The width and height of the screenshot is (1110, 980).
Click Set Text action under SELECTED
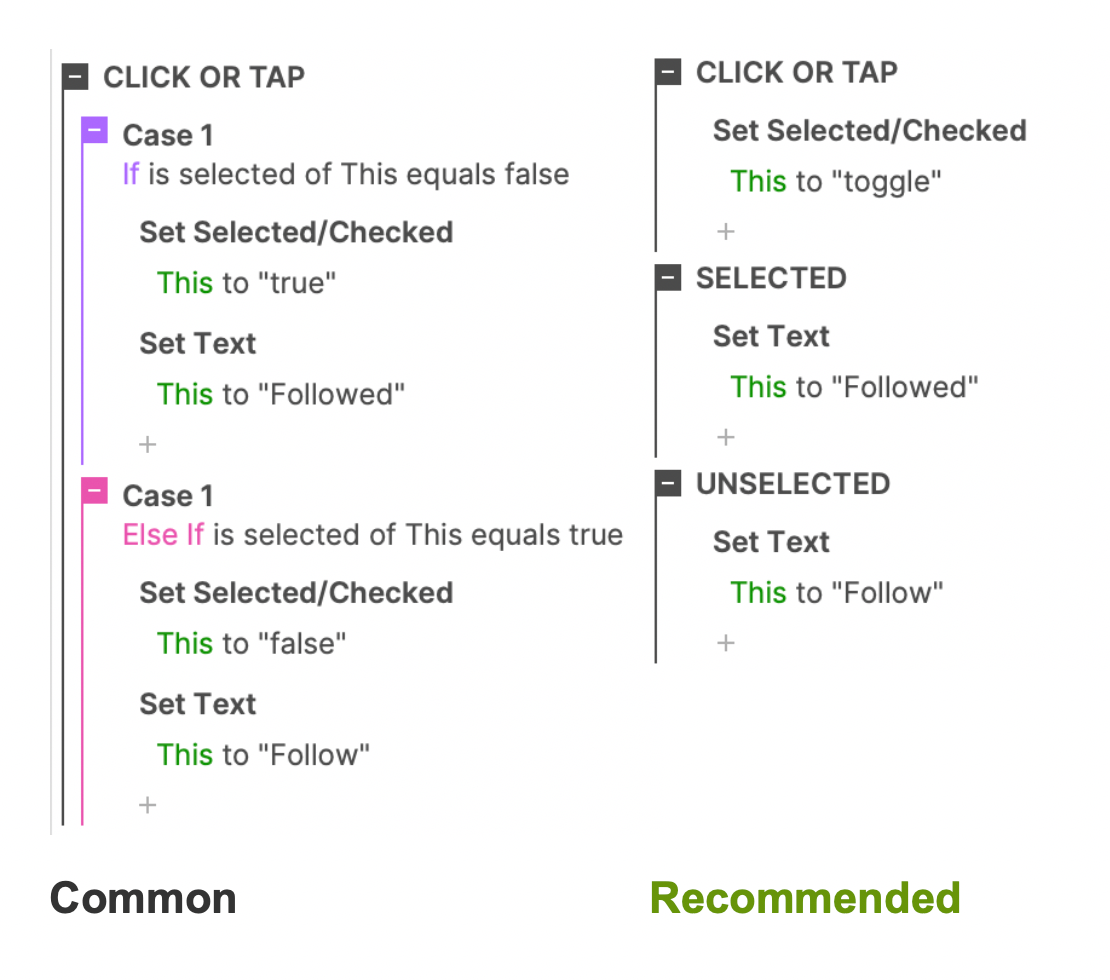coord(771,336)
